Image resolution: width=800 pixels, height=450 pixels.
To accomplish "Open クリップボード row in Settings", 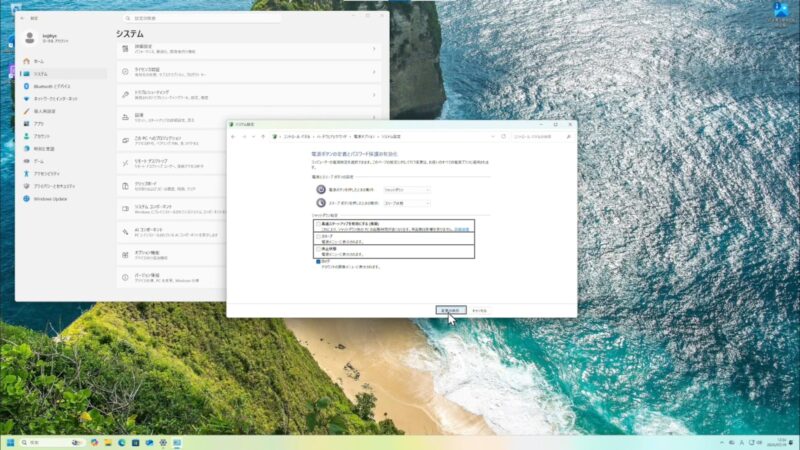I will click(x=171, y=186).
